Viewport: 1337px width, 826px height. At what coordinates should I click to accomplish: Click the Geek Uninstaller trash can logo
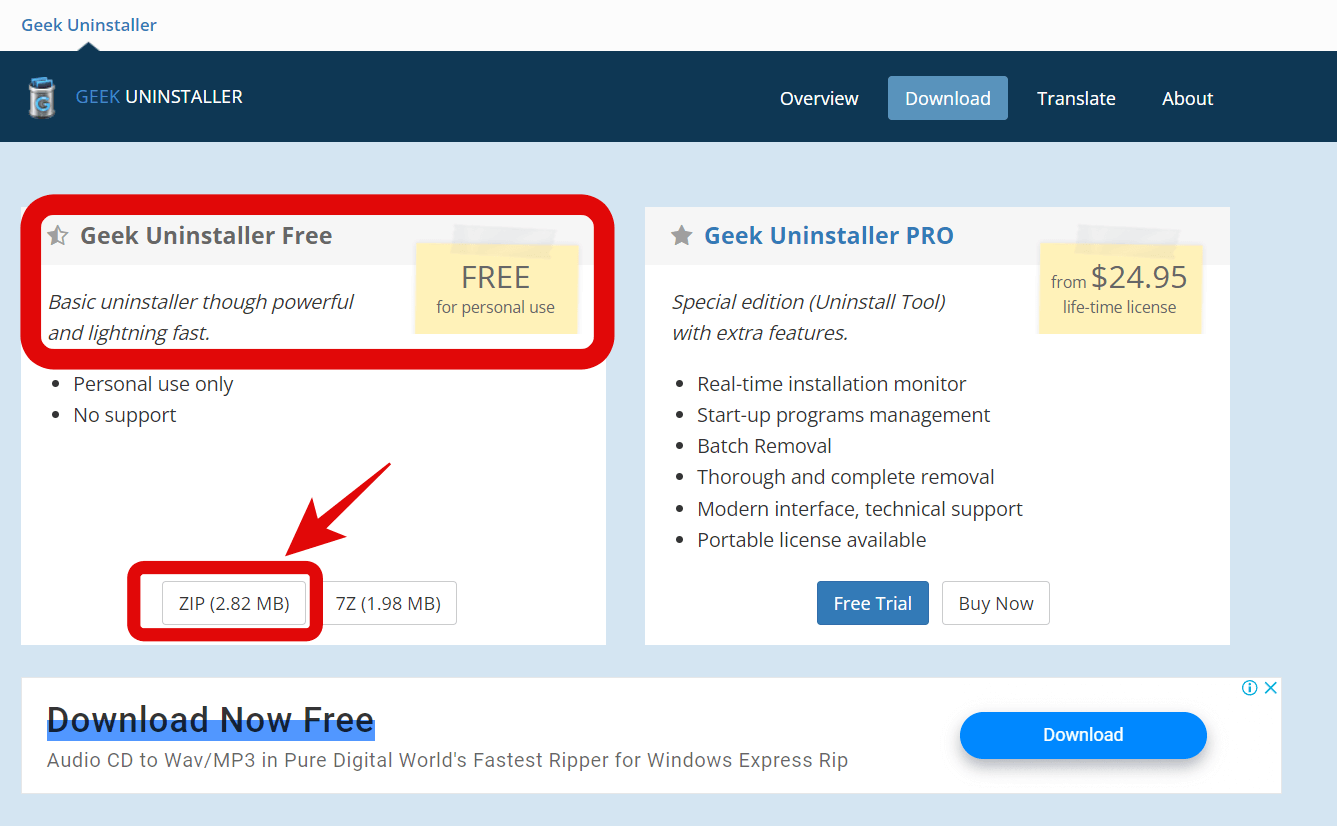tap(42, 98)
